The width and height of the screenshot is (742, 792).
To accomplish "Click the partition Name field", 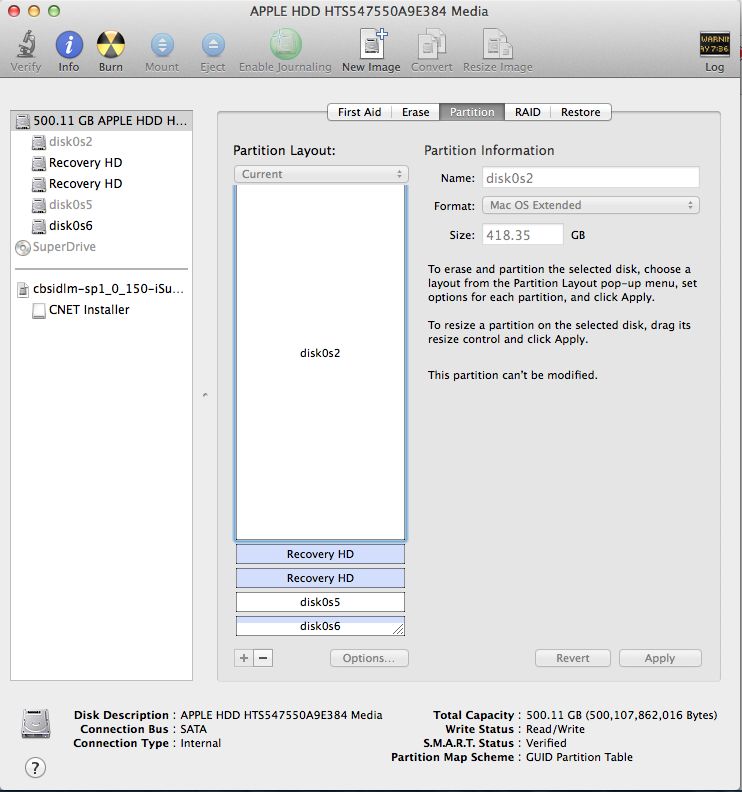I will click(591, 178).
